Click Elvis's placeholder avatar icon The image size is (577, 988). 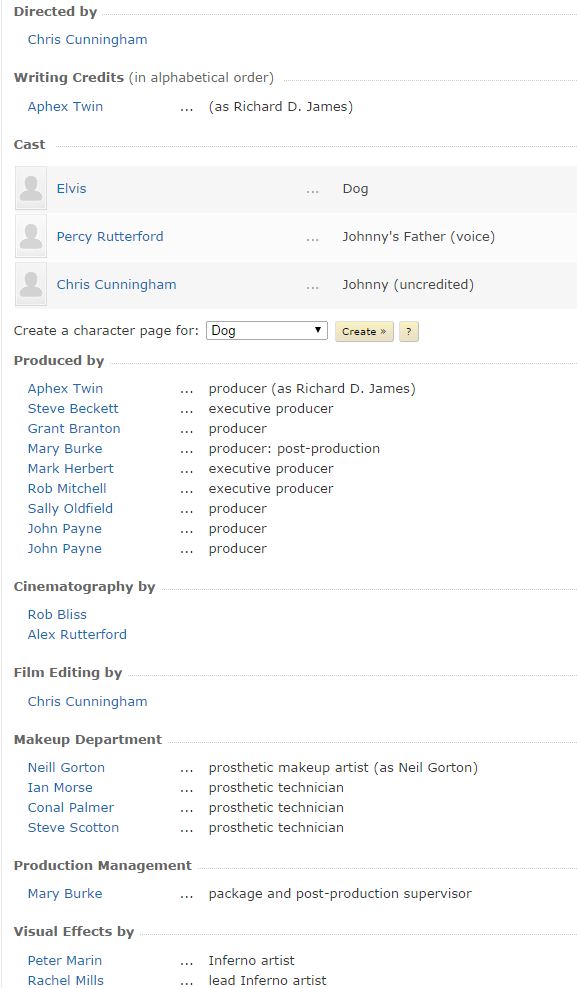[x=31, y=188]
